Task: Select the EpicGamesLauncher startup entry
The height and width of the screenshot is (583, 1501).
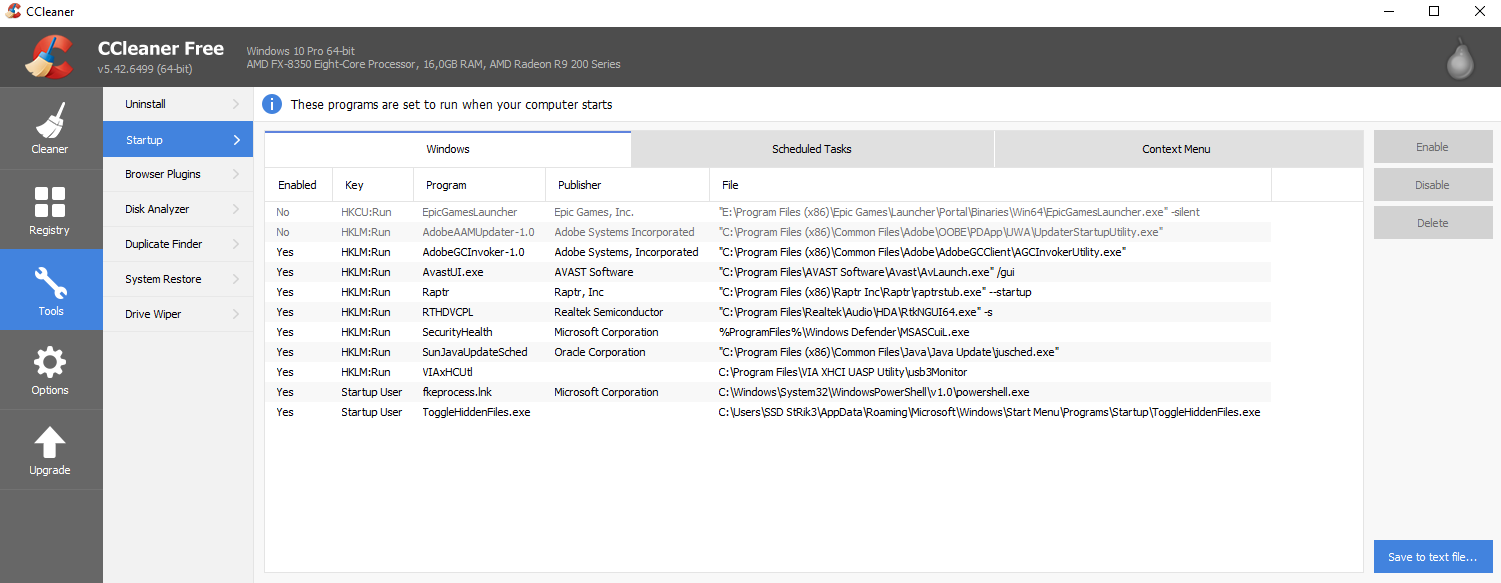Action: pos(469,212)
